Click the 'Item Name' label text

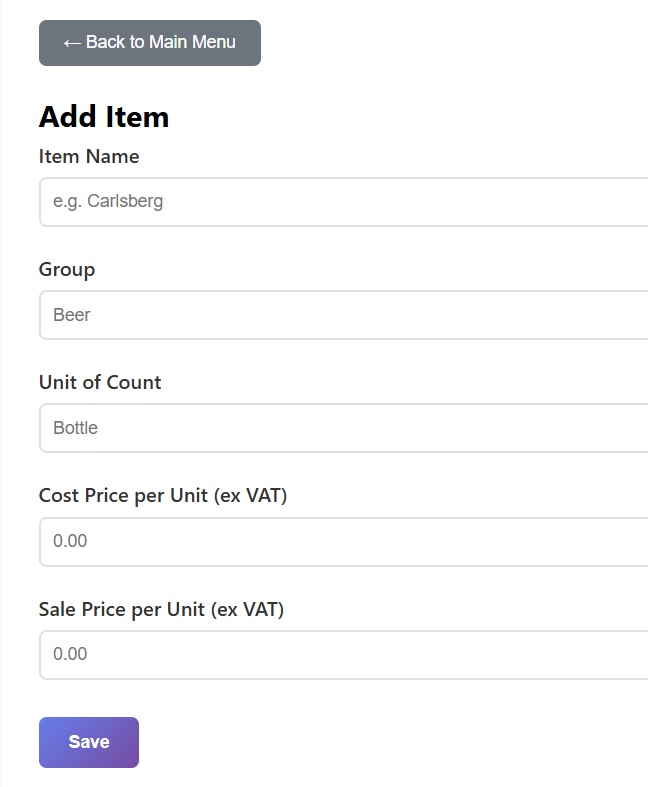coord(89,157)
